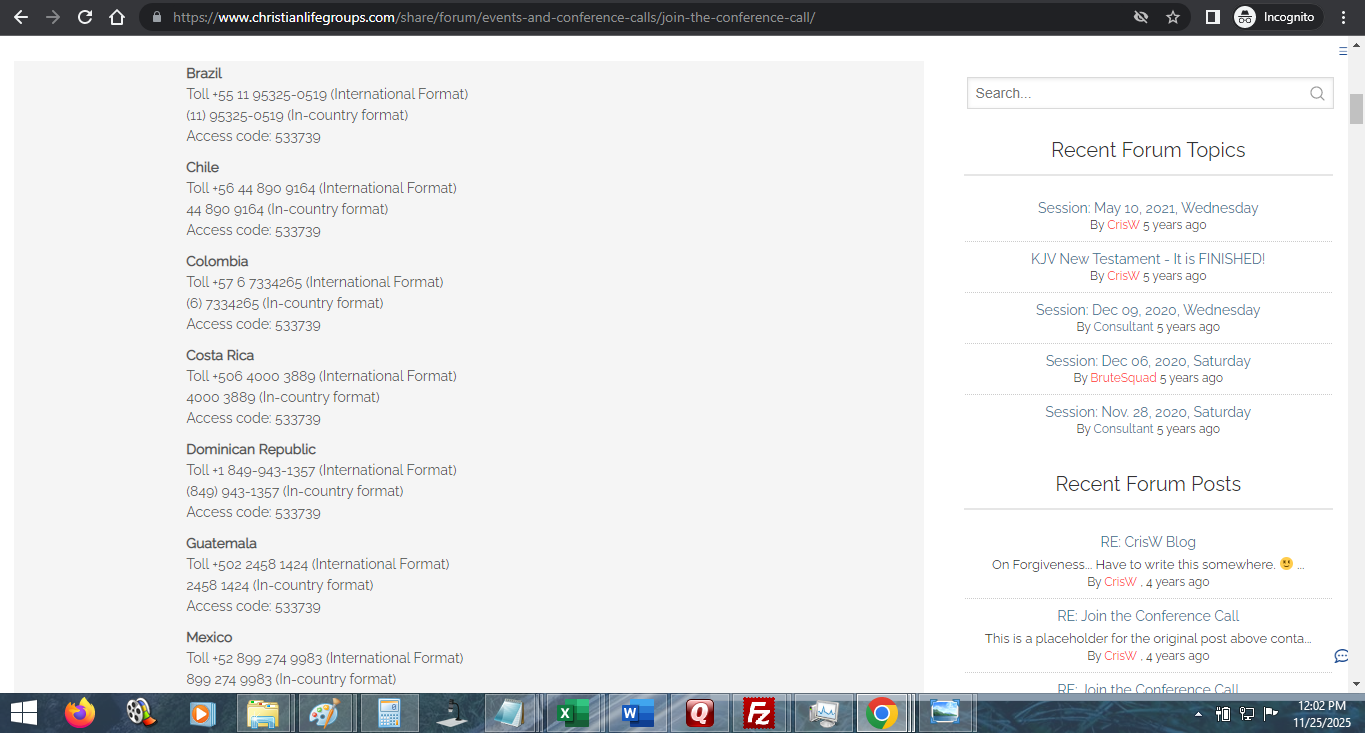Image resolution: width=1365 pixels, height=733 pixels.
Task: Click the third-party cookies blocked eye icon
Action: (1141, 17)
